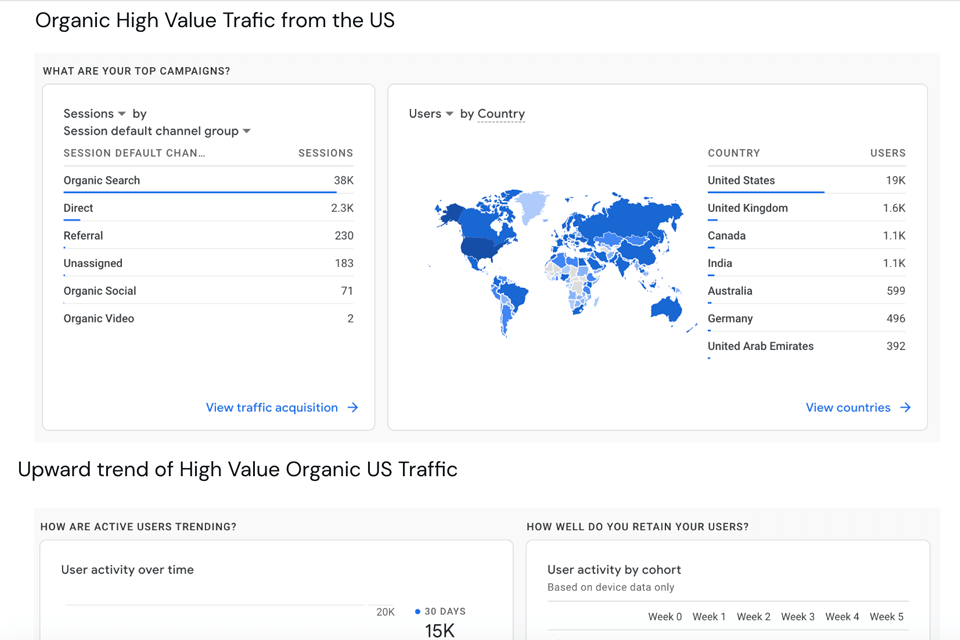Image resolution: width=960 pixels, height=640 pixels.
Task: Click Australia on the world map
Action: [x=666, y=308]
